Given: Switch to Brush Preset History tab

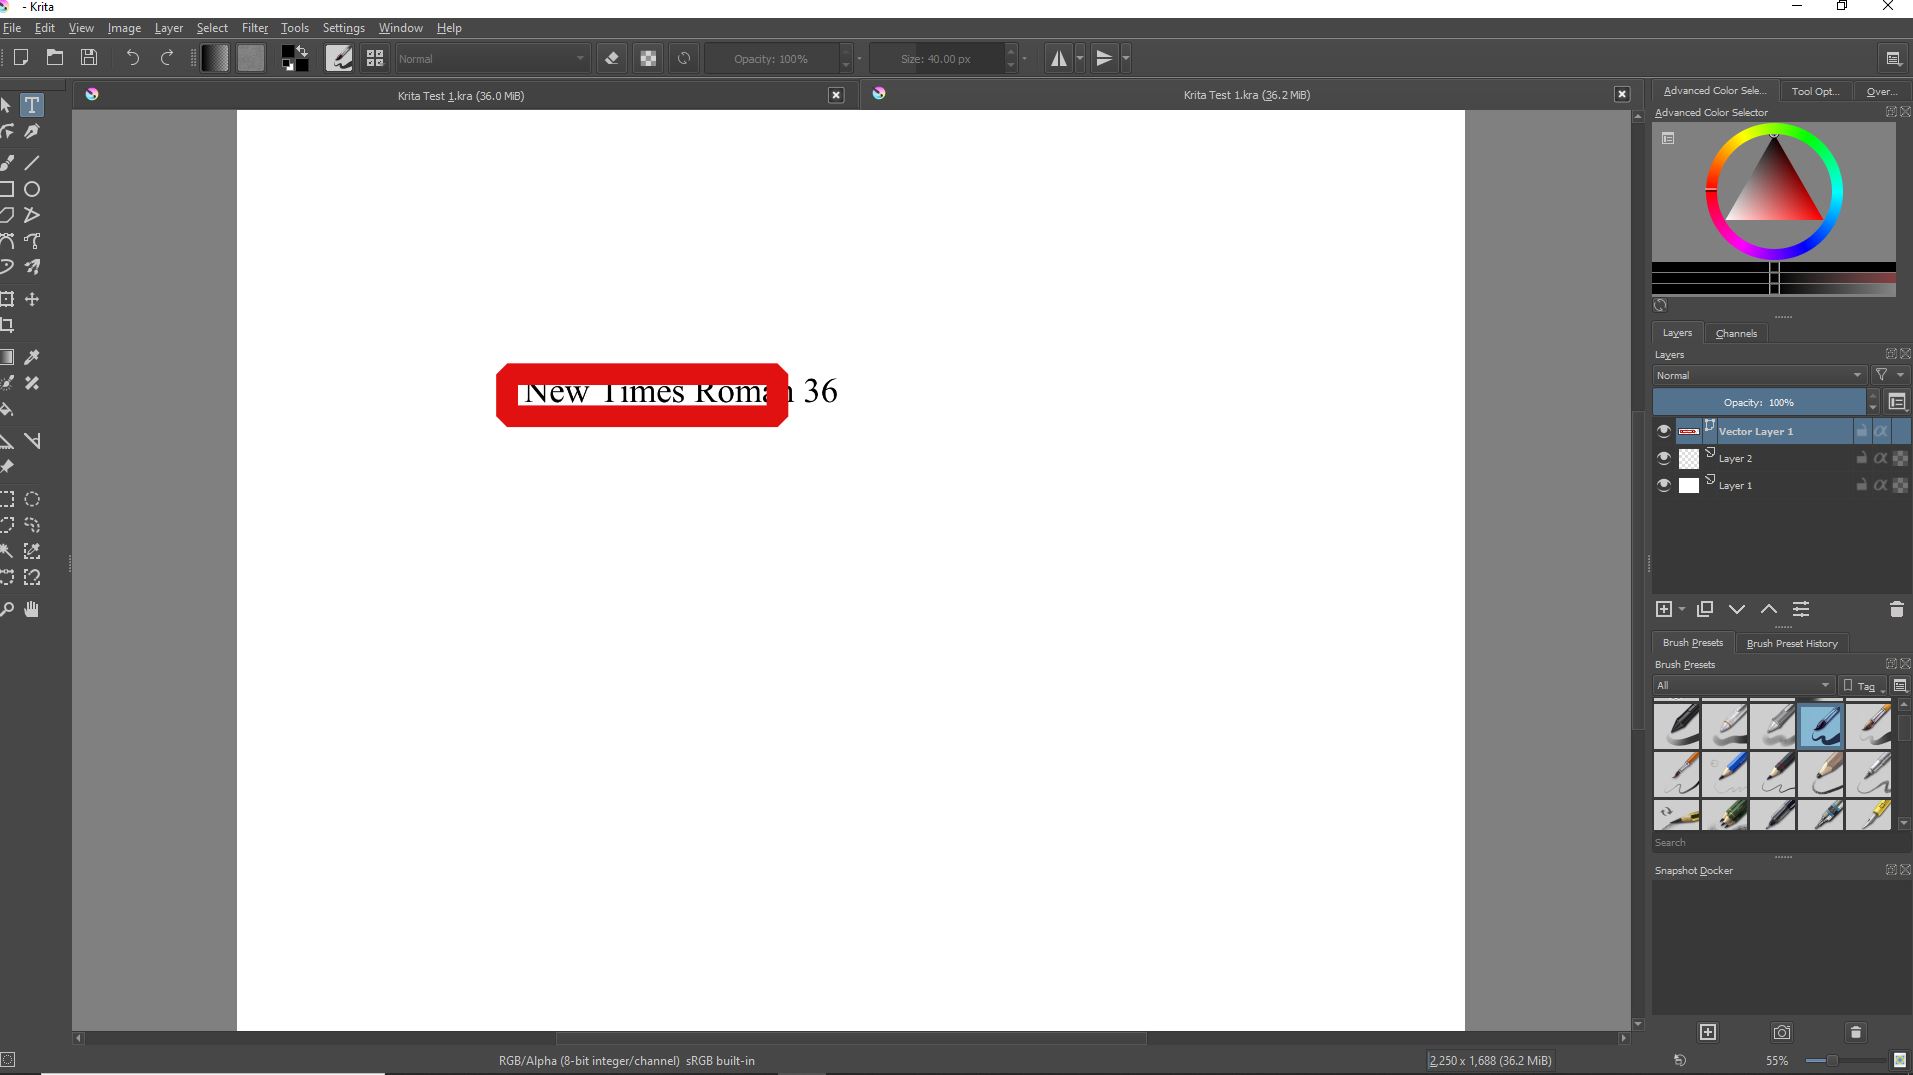Looking at the screenshot, I should click(1792, 643).
